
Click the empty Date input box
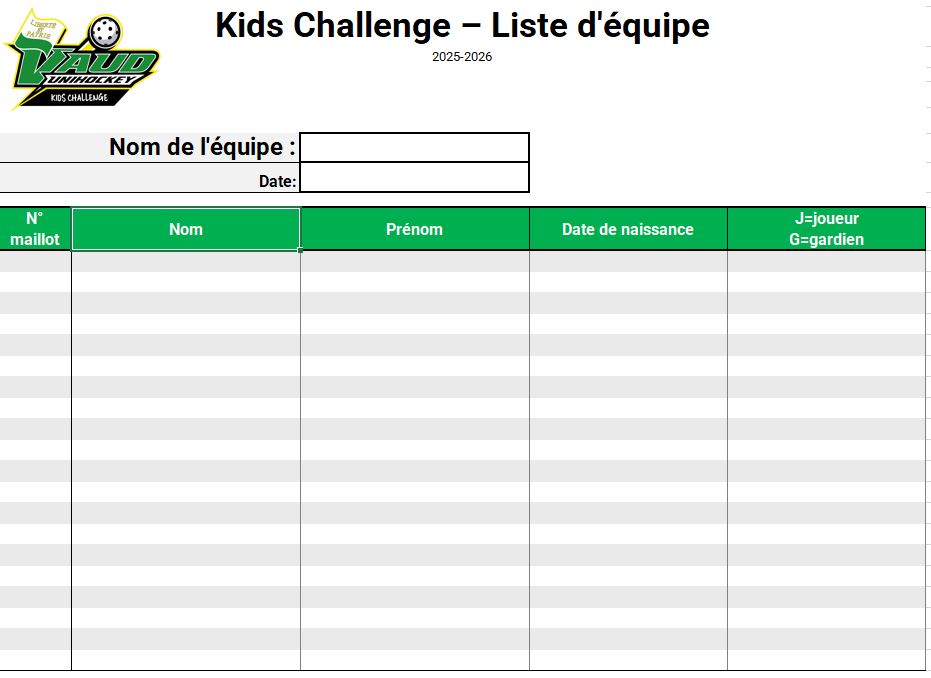click(414, 178)
